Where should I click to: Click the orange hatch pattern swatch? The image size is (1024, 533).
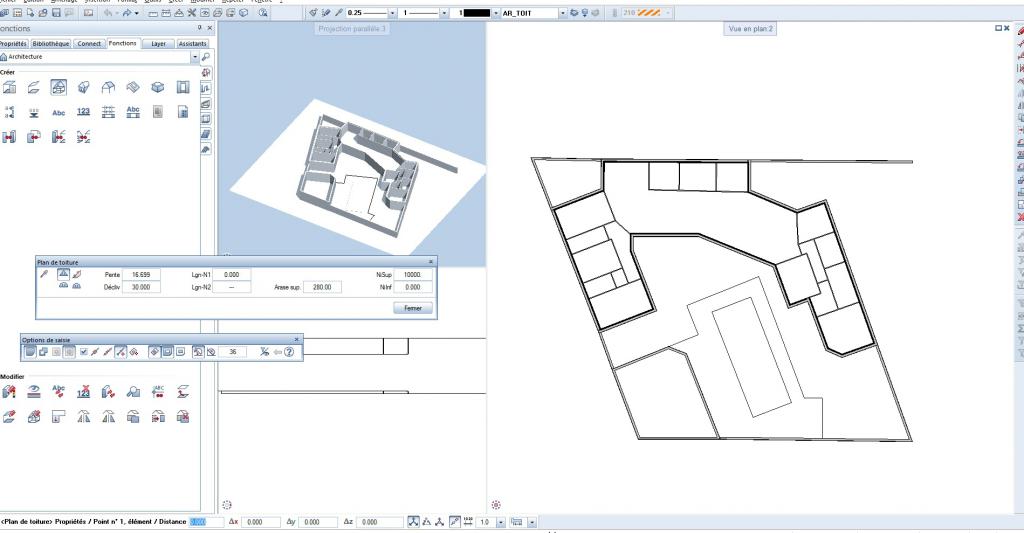pos(648,13)
